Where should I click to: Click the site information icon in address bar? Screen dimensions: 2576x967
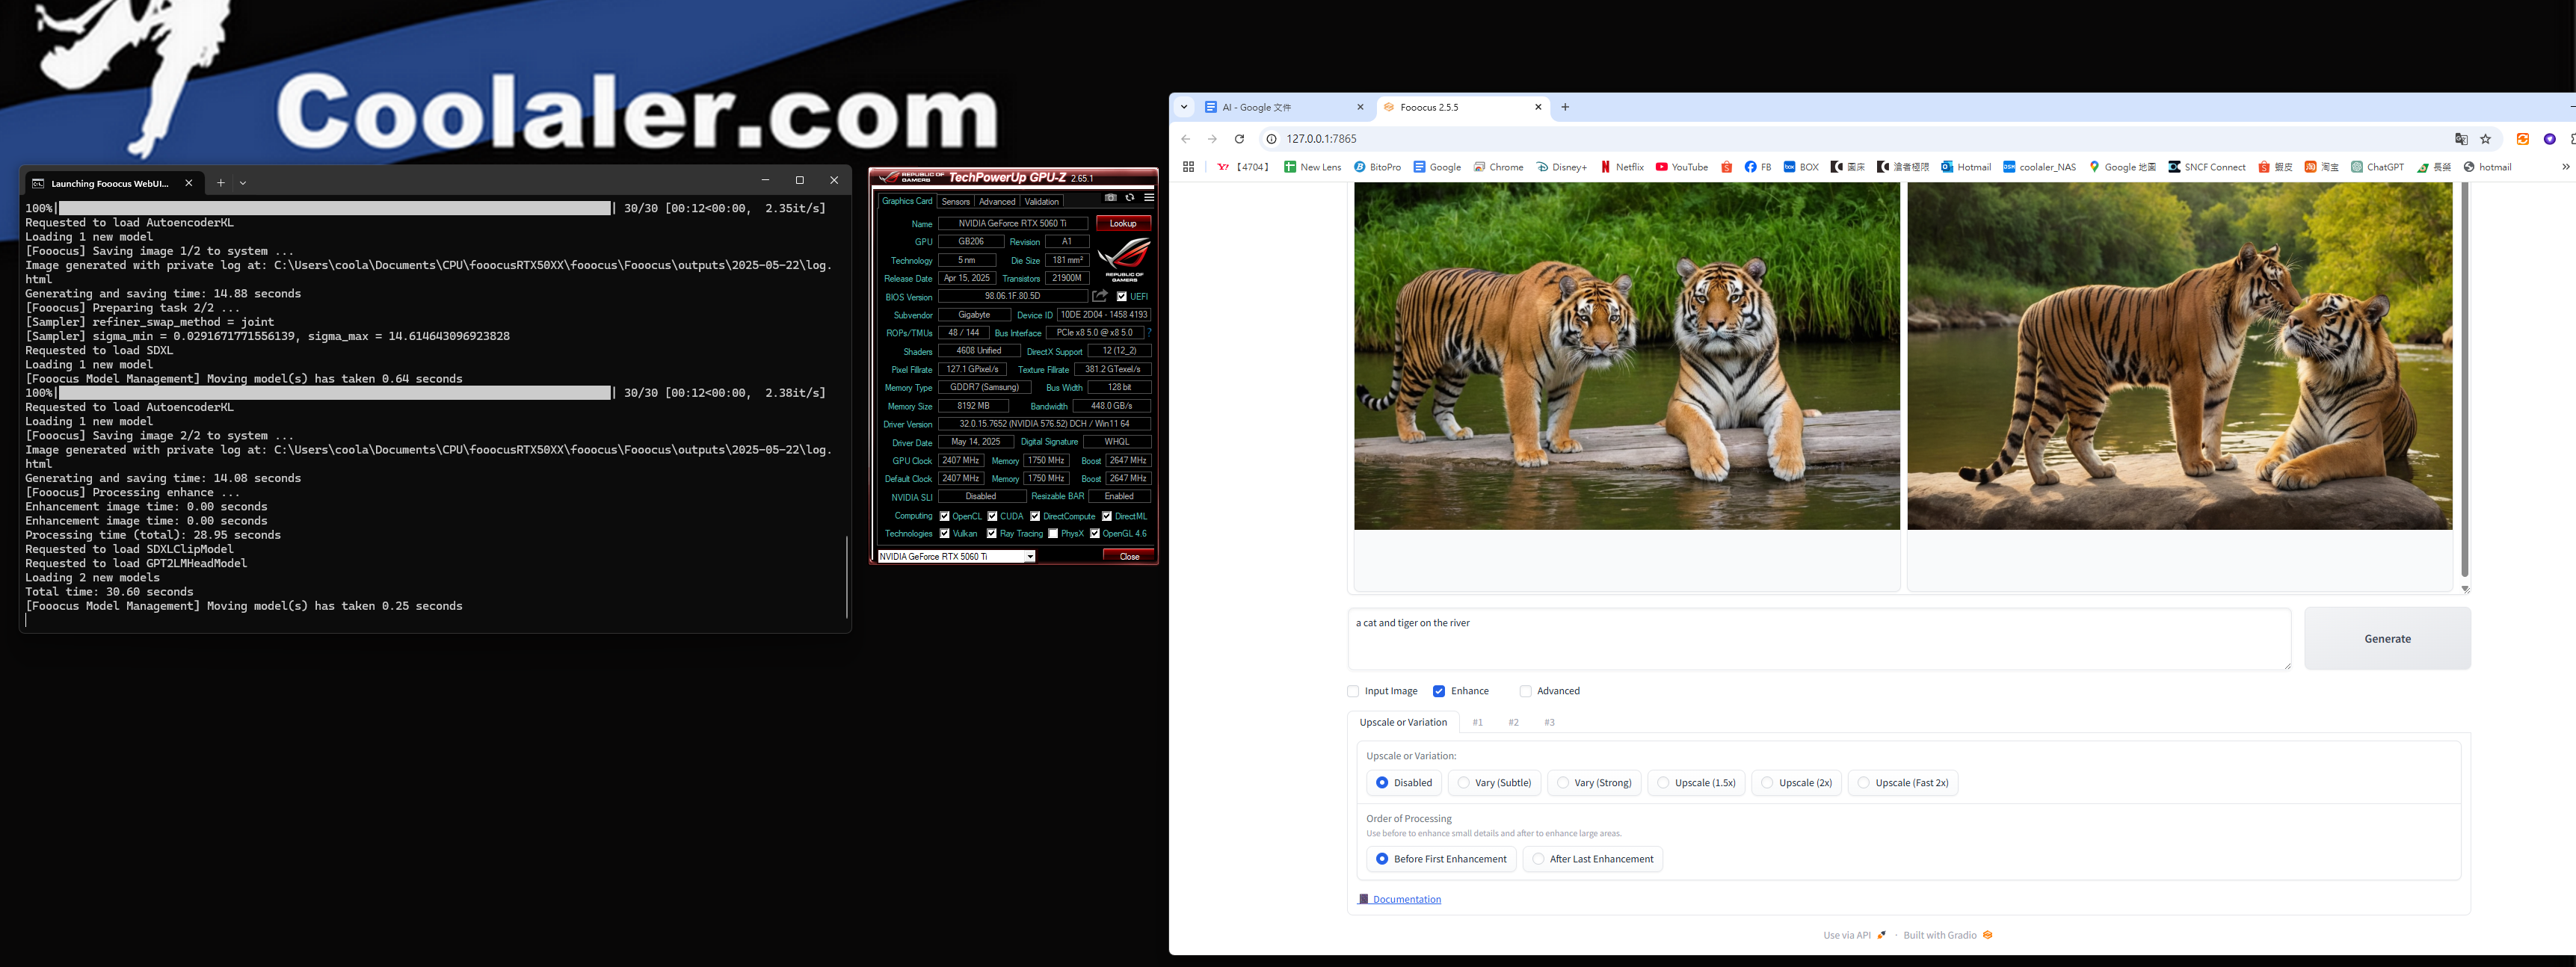point(1272,139)
